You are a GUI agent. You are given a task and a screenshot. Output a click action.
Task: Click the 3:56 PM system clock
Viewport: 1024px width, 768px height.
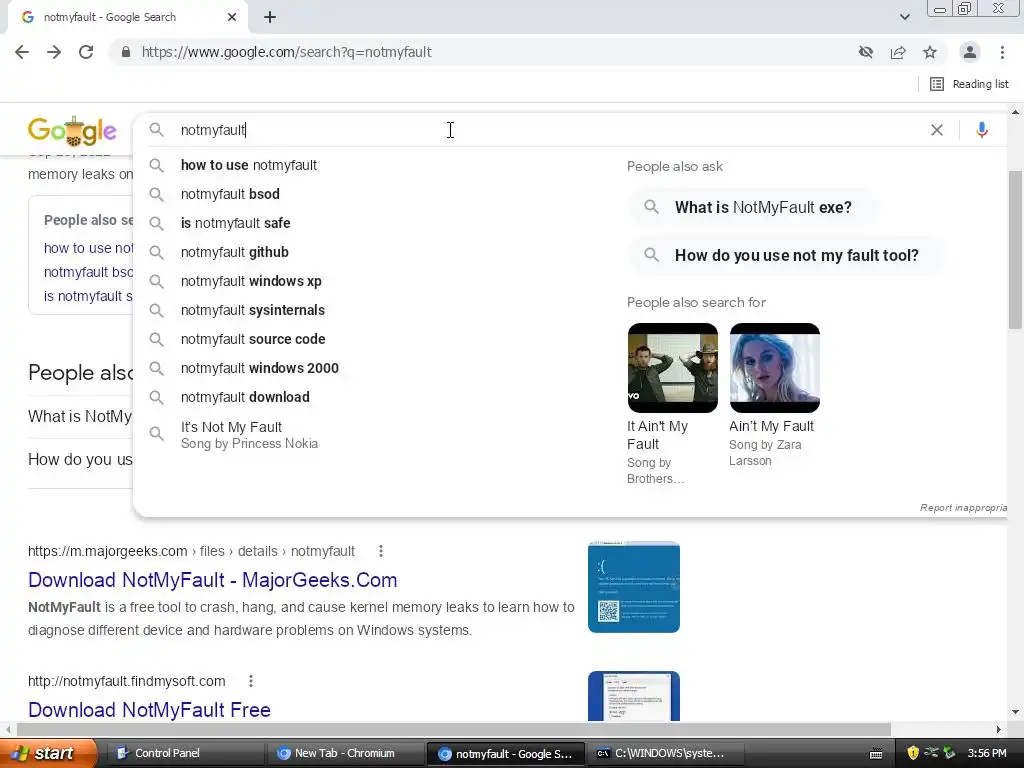pos(987,753)
